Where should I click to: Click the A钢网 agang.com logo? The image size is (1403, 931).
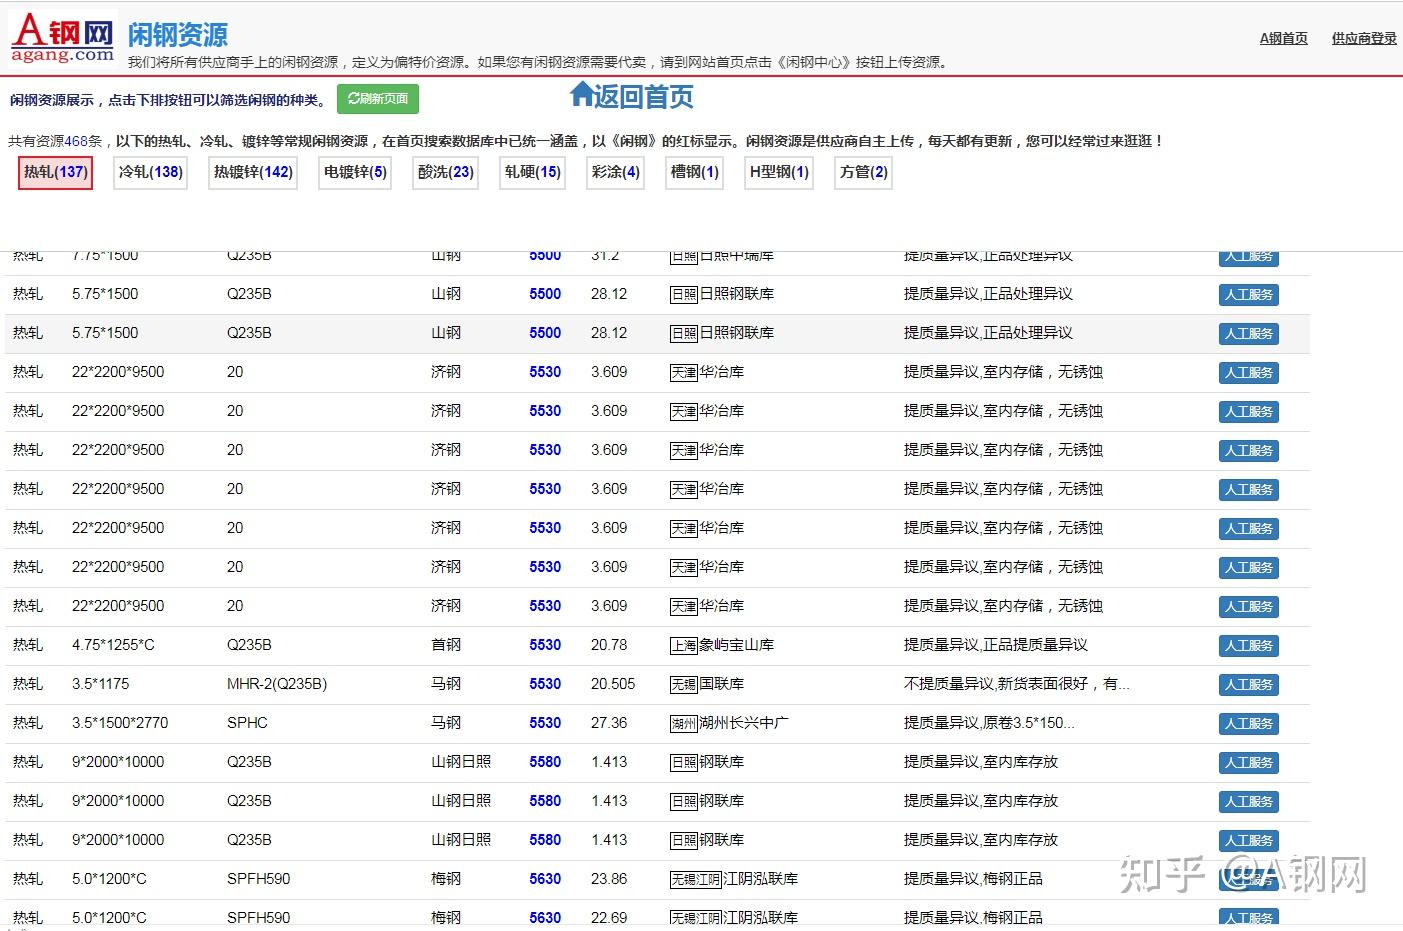coord(63,39)
